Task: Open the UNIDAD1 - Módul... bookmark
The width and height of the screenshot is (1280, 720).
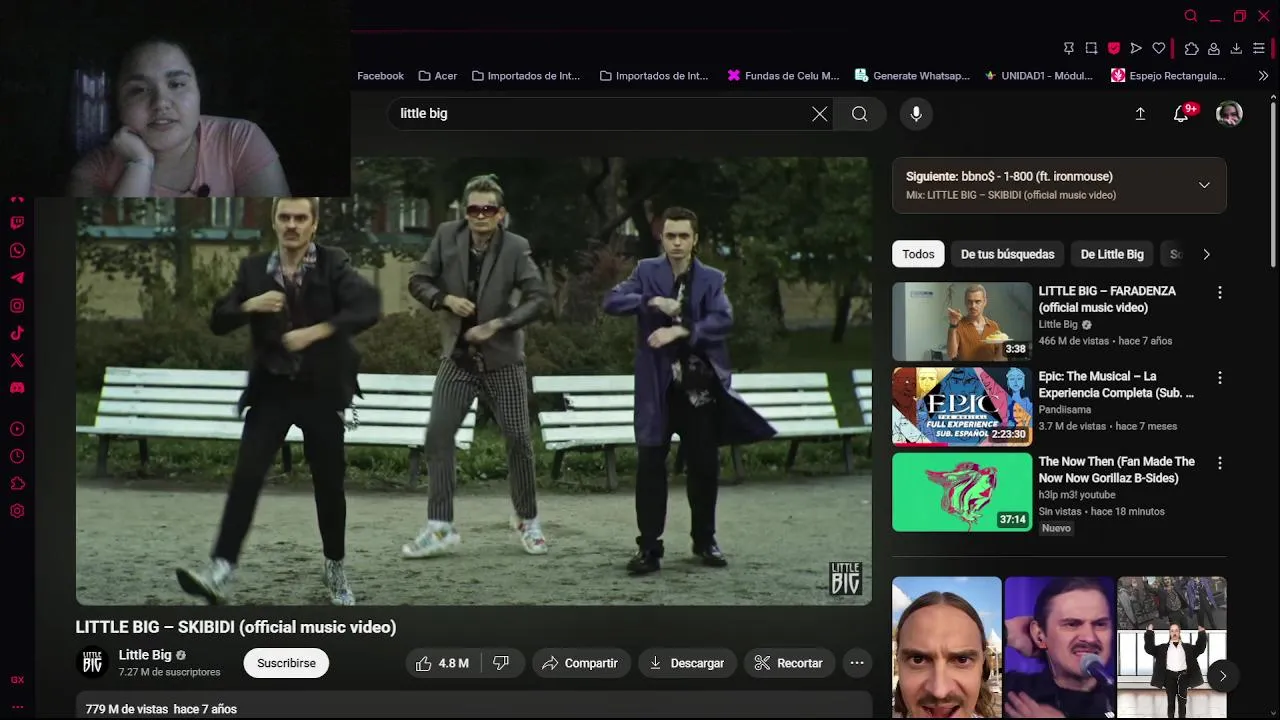Action: pos(1038,76)
